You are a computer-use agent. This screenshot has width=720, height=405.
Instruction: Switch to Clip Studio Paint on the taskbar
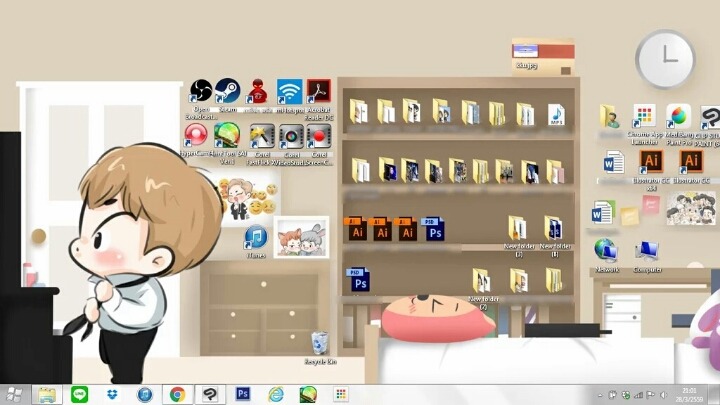210,394
